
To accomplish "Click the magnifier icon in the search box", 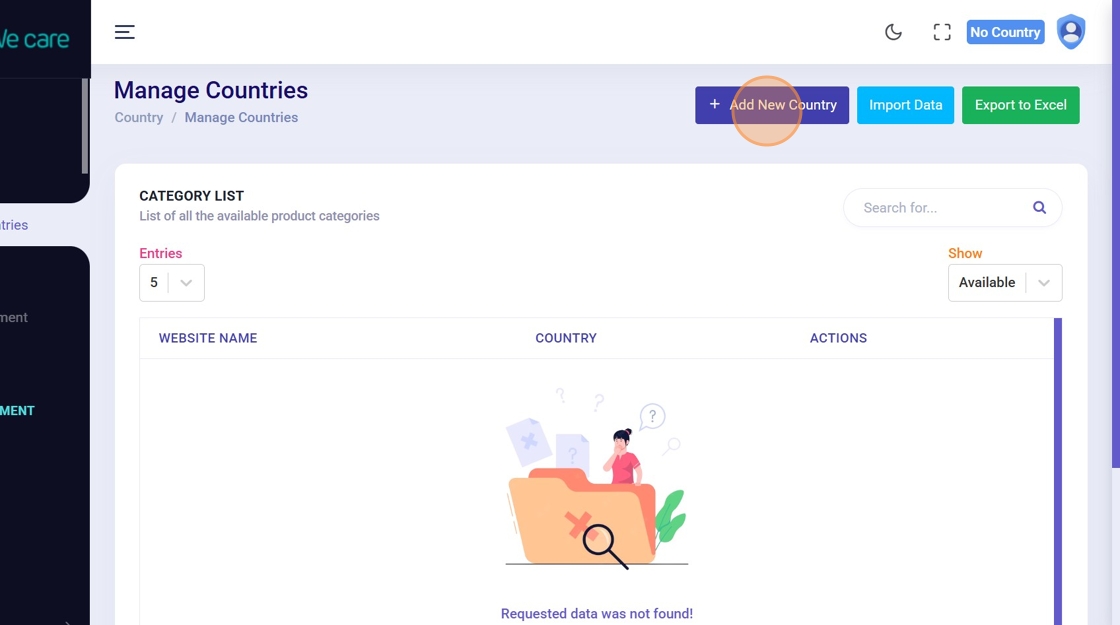I will pos(1039,208).
